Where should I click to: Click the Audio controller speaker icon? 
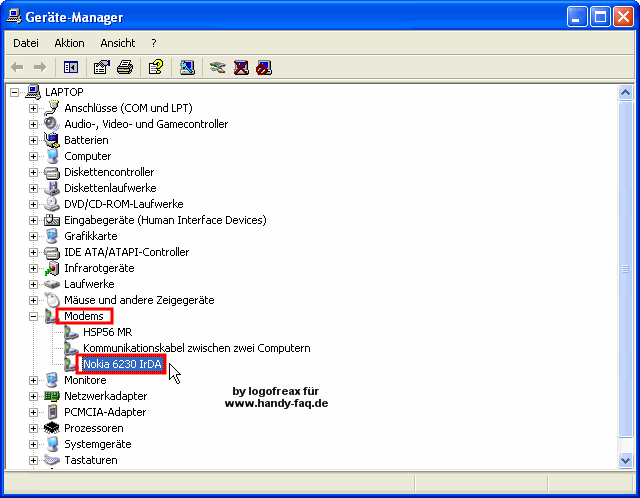click(x=52, y=124)
